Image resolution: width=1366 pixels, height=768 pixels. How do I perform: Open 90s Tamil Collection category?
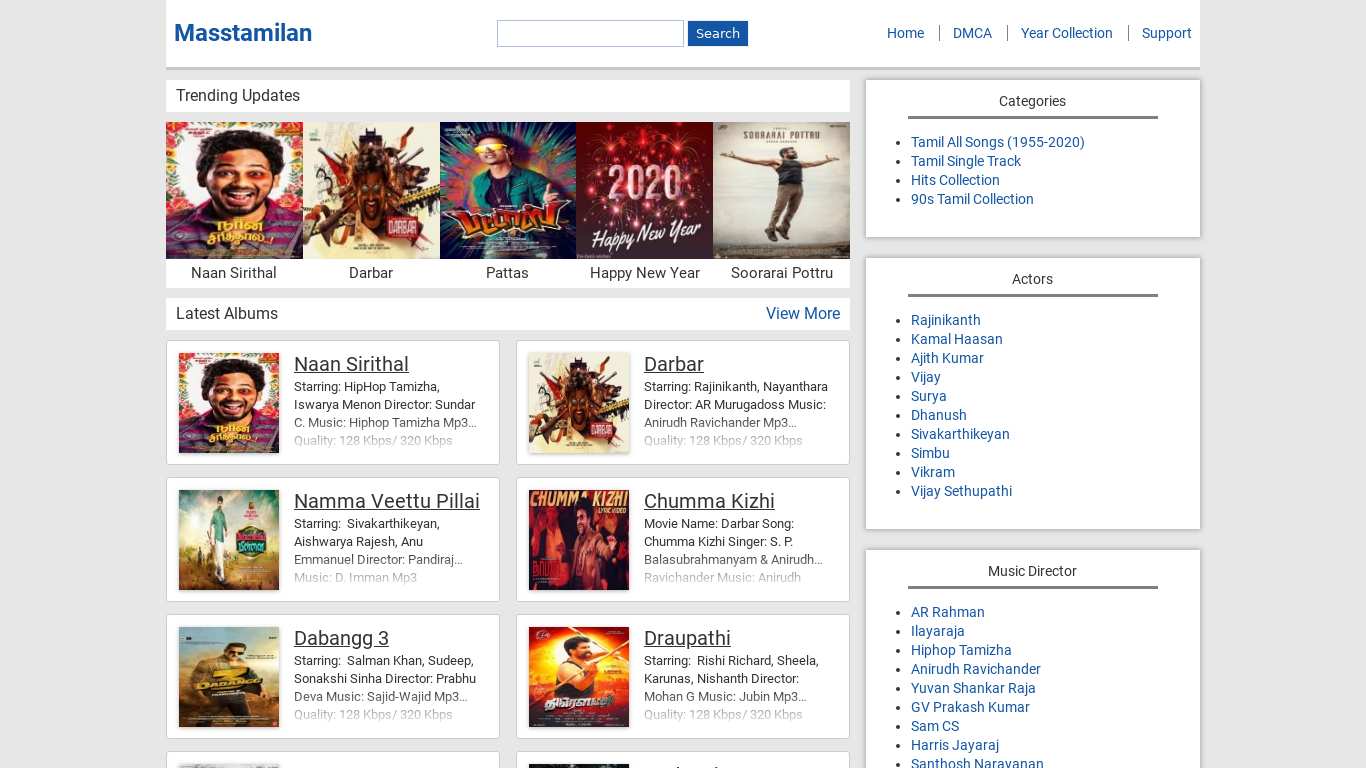coord(972,199)
